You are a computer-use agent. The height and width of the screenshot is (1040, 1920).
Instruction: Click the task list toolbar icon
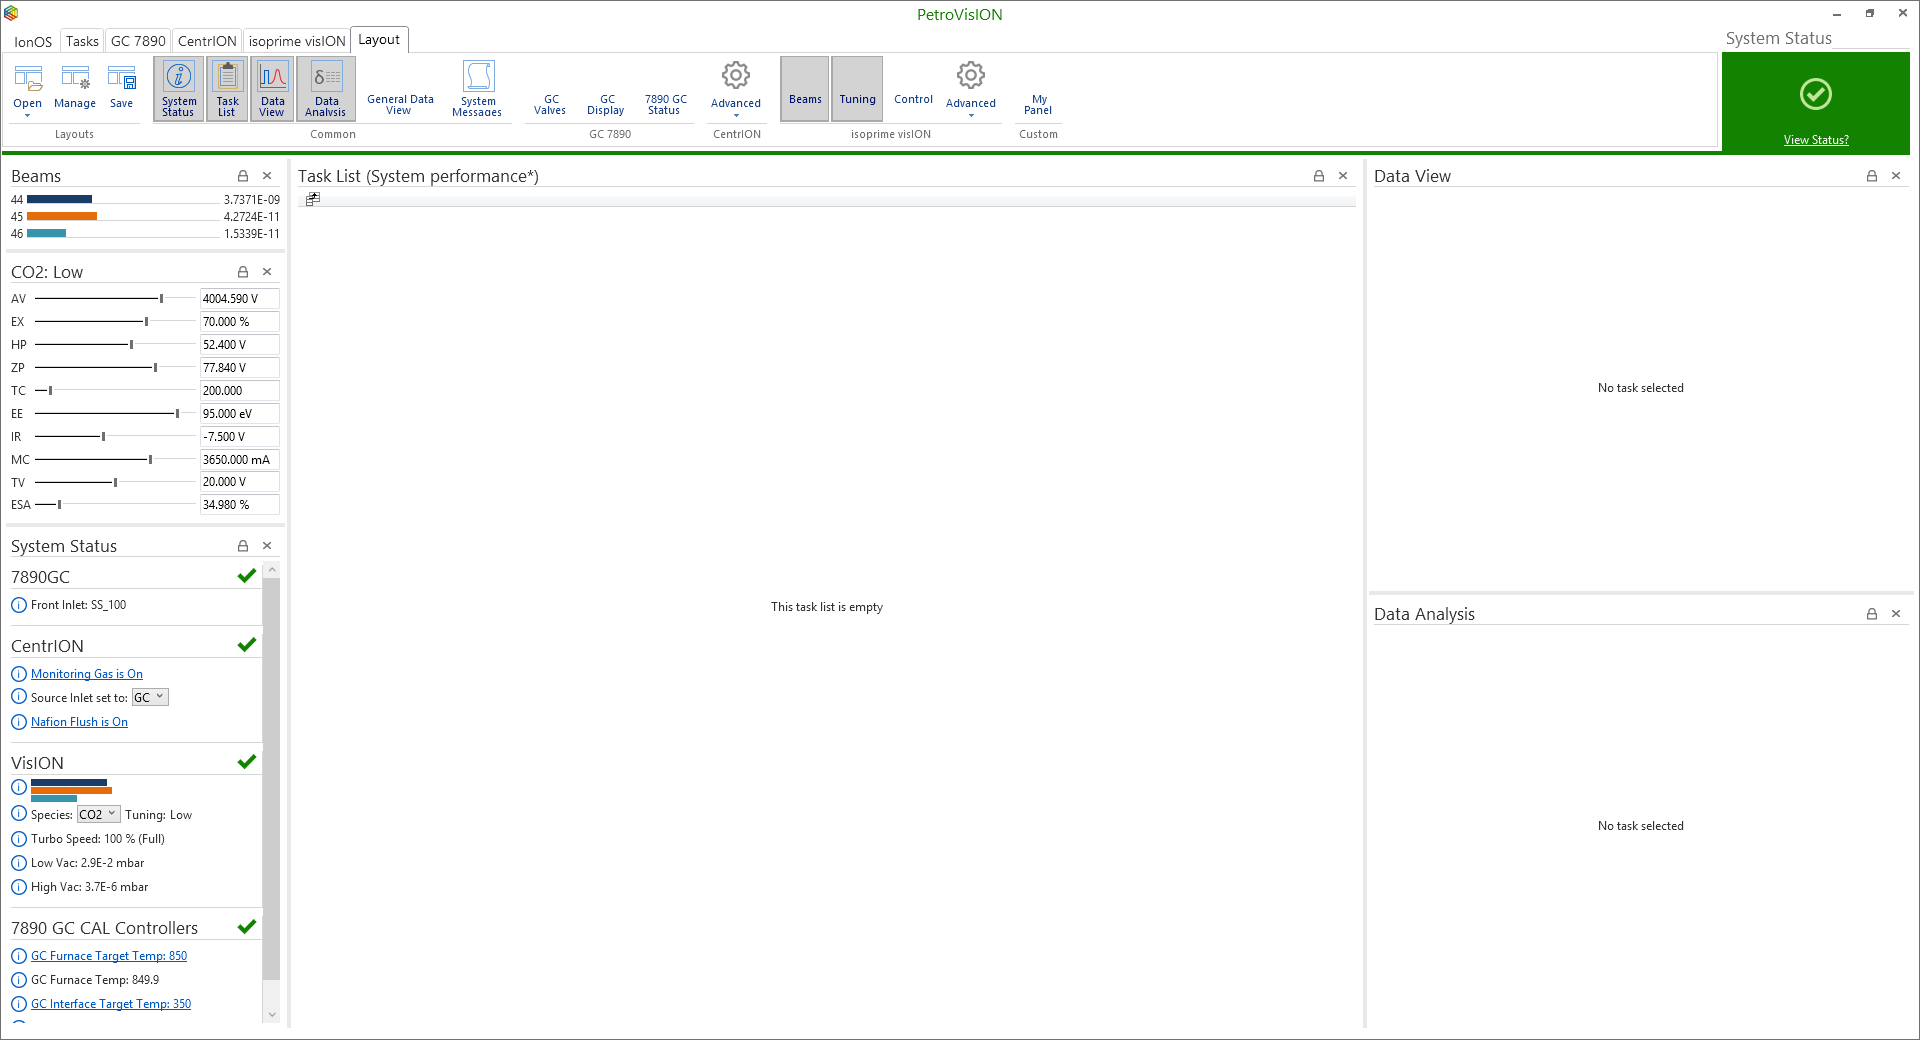point(313,199)
